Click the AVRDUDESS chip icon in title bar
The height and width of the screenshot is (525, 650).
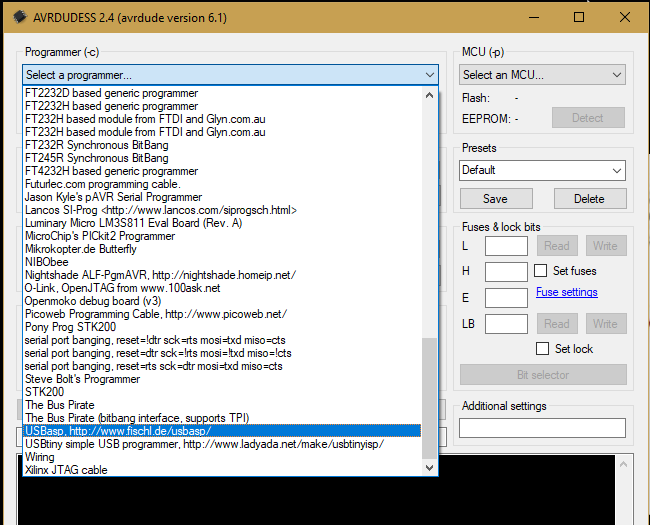point(20,17)
